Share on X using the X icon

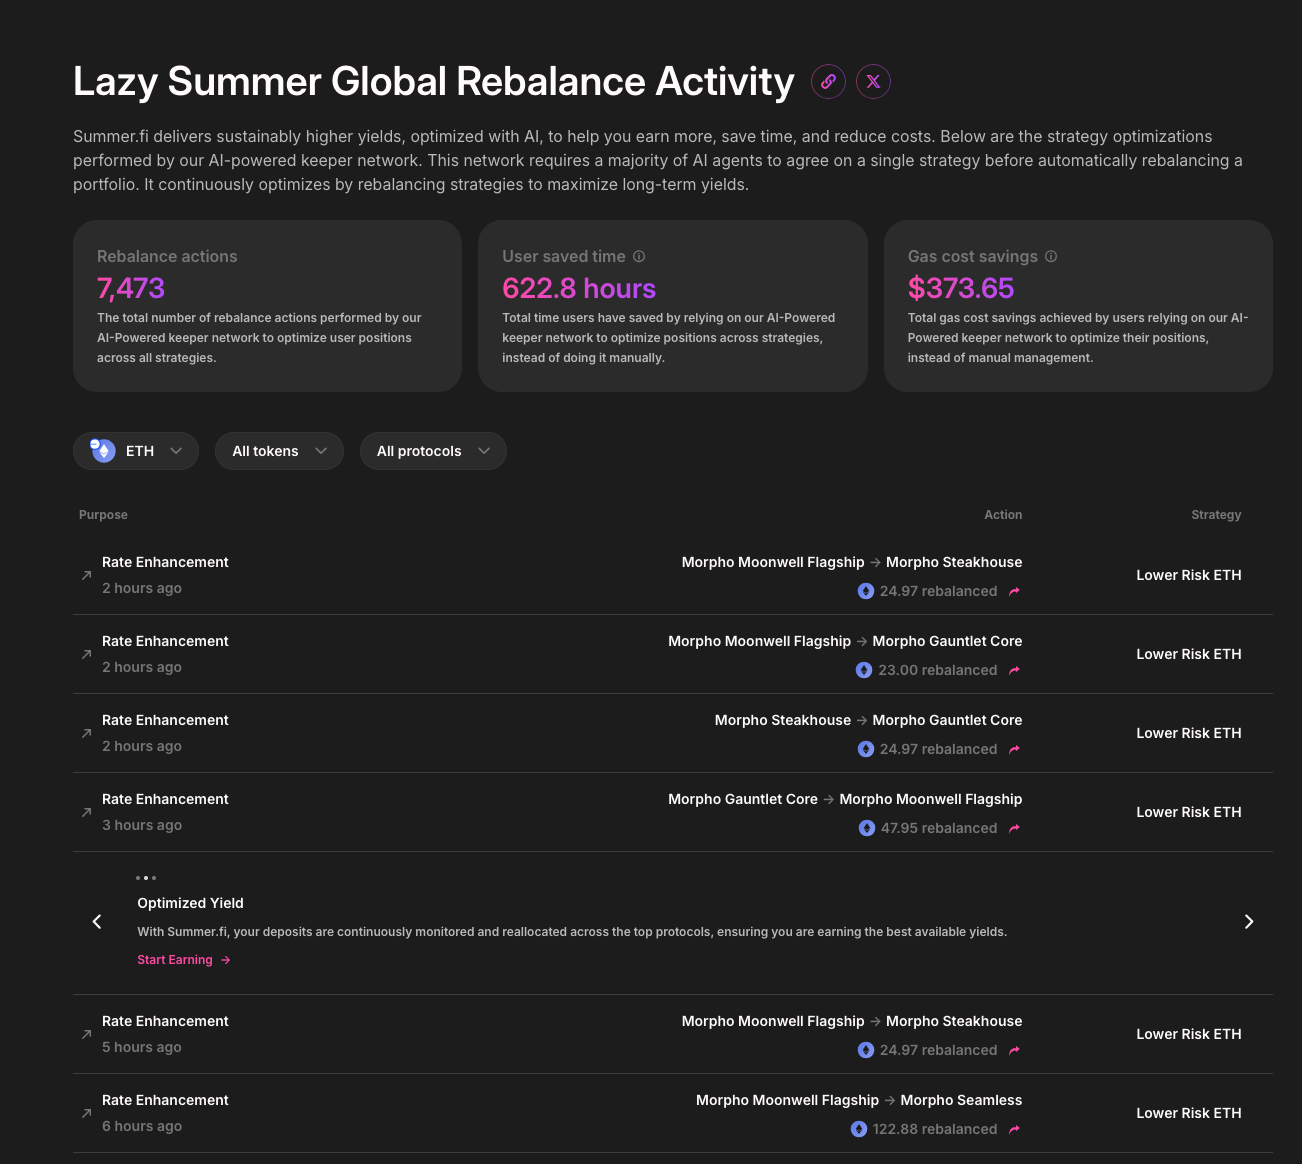pyautogui.click(x=873, y=82)
